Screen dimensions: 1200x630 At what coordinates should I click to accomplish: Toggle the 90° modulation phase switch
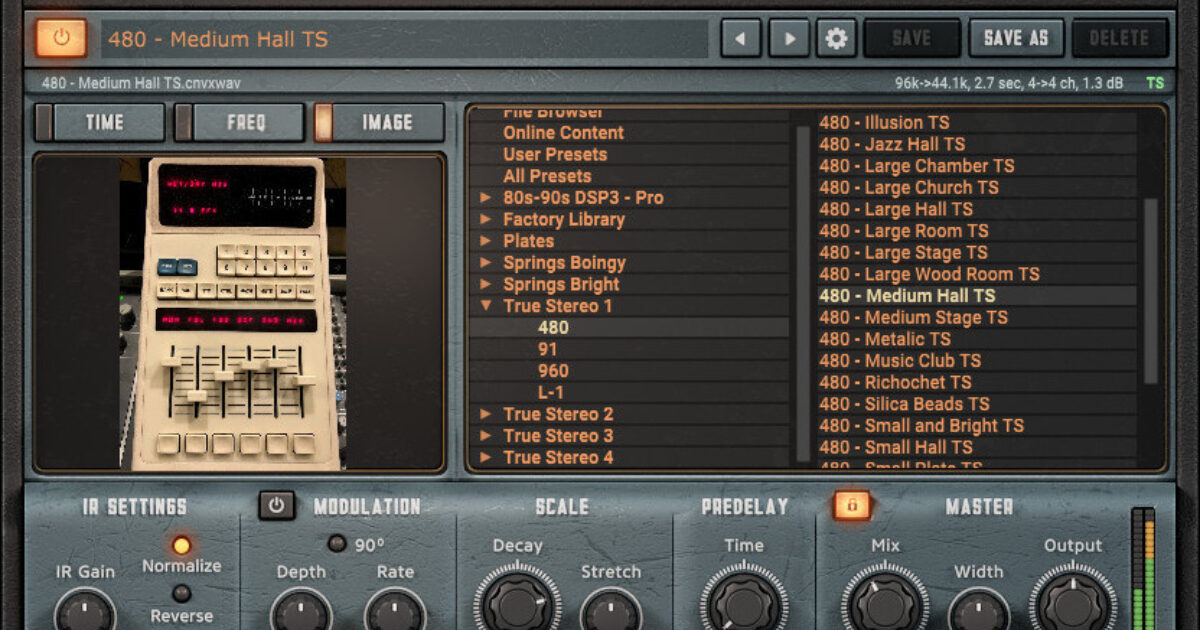338,544
